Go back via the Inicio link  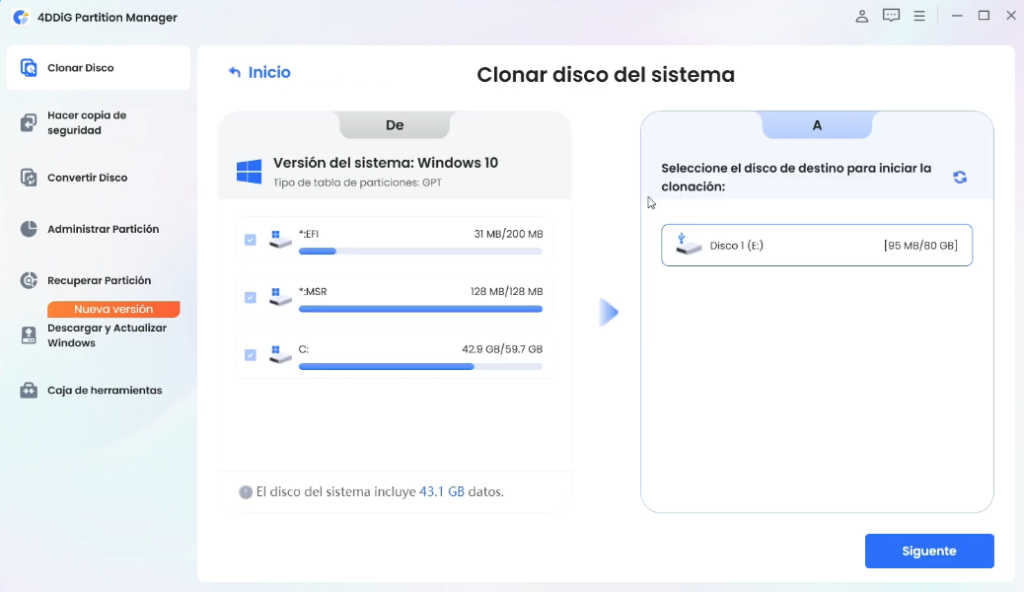pyautogui.click(x=259, y=72)
